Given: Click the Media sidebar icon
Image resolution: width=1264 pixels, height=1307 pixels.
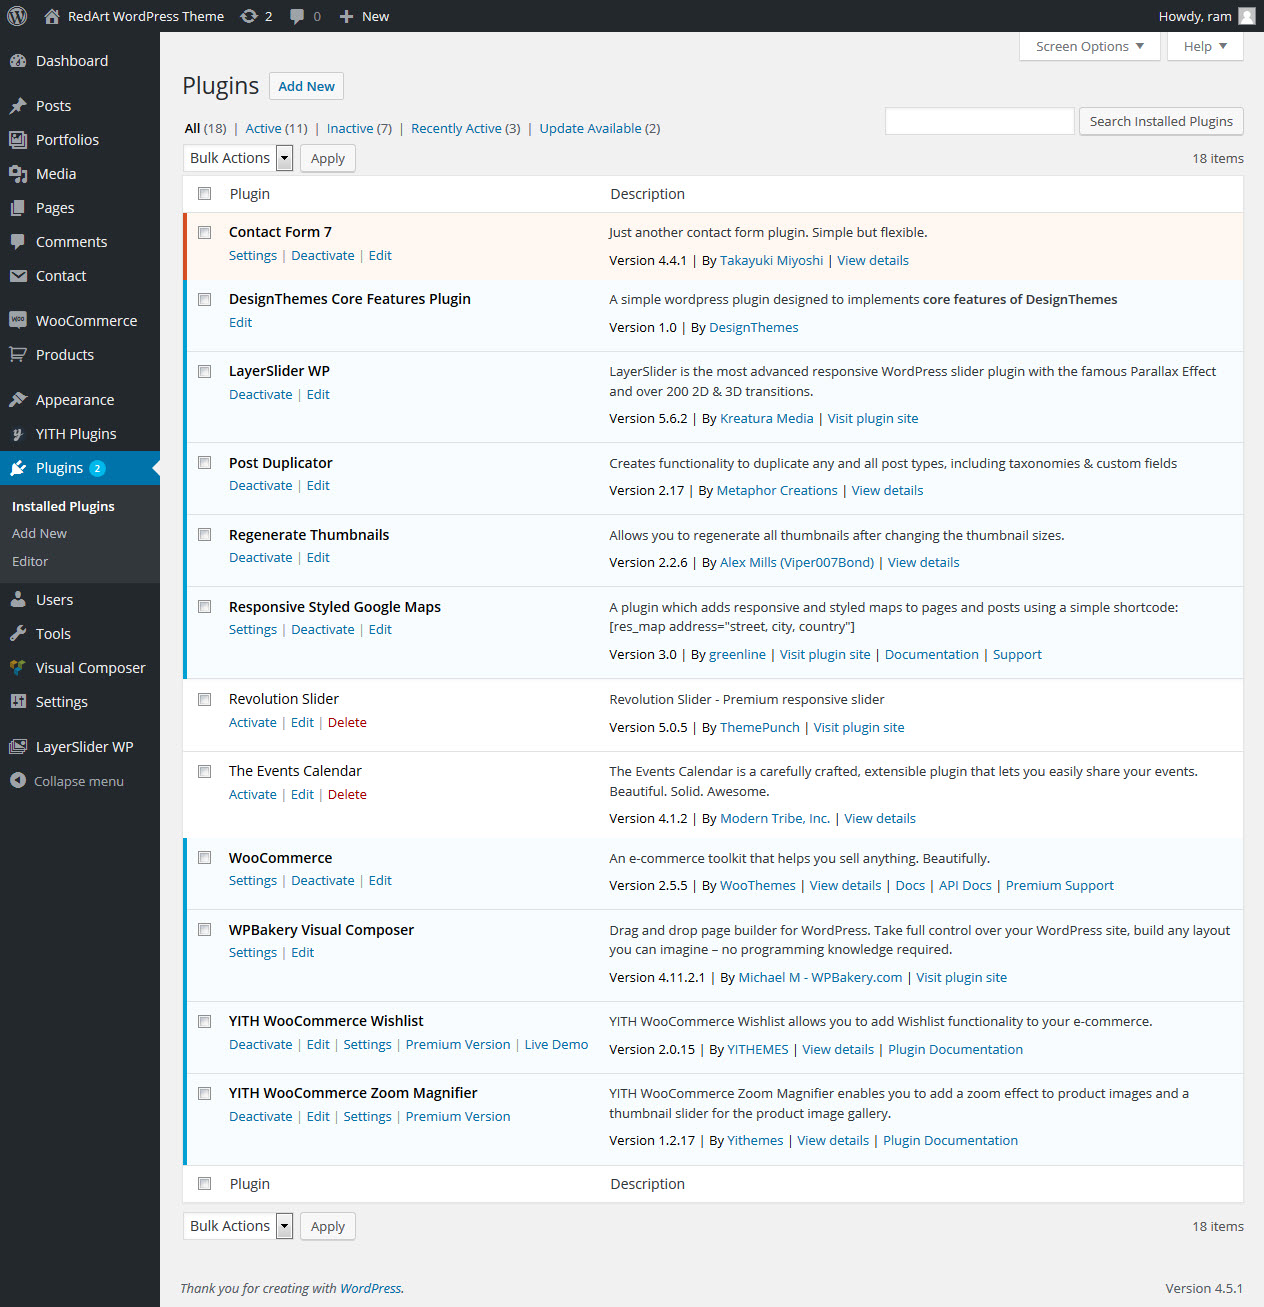Looking at the screenshot, I should (x=18, y=174).
